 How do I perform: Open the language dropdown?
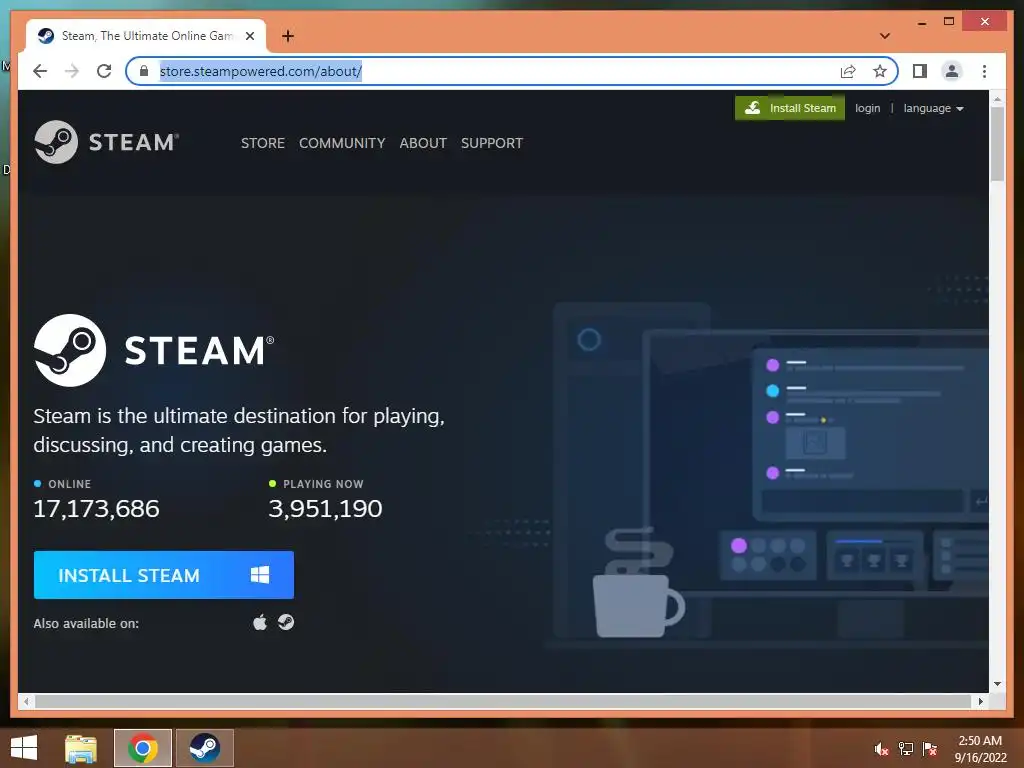[933, 108]
